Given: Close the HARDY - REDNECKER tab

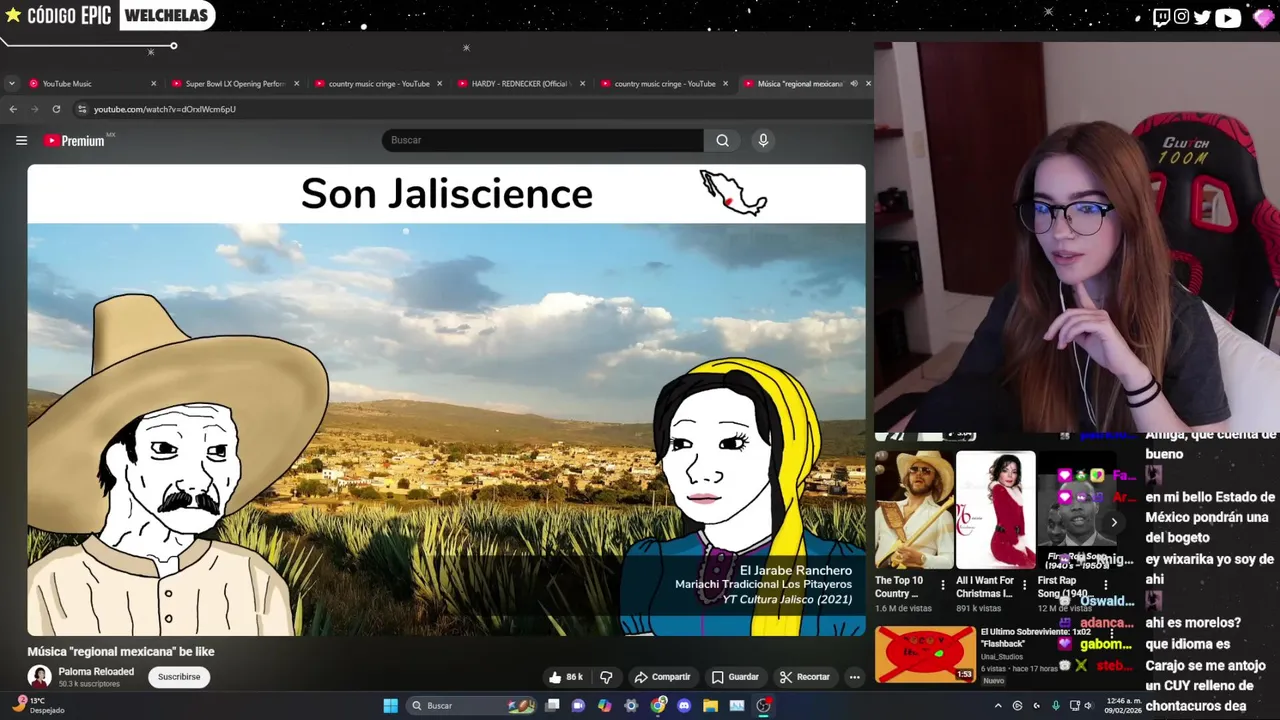Looking at the screenshot, I should [582, 84].
